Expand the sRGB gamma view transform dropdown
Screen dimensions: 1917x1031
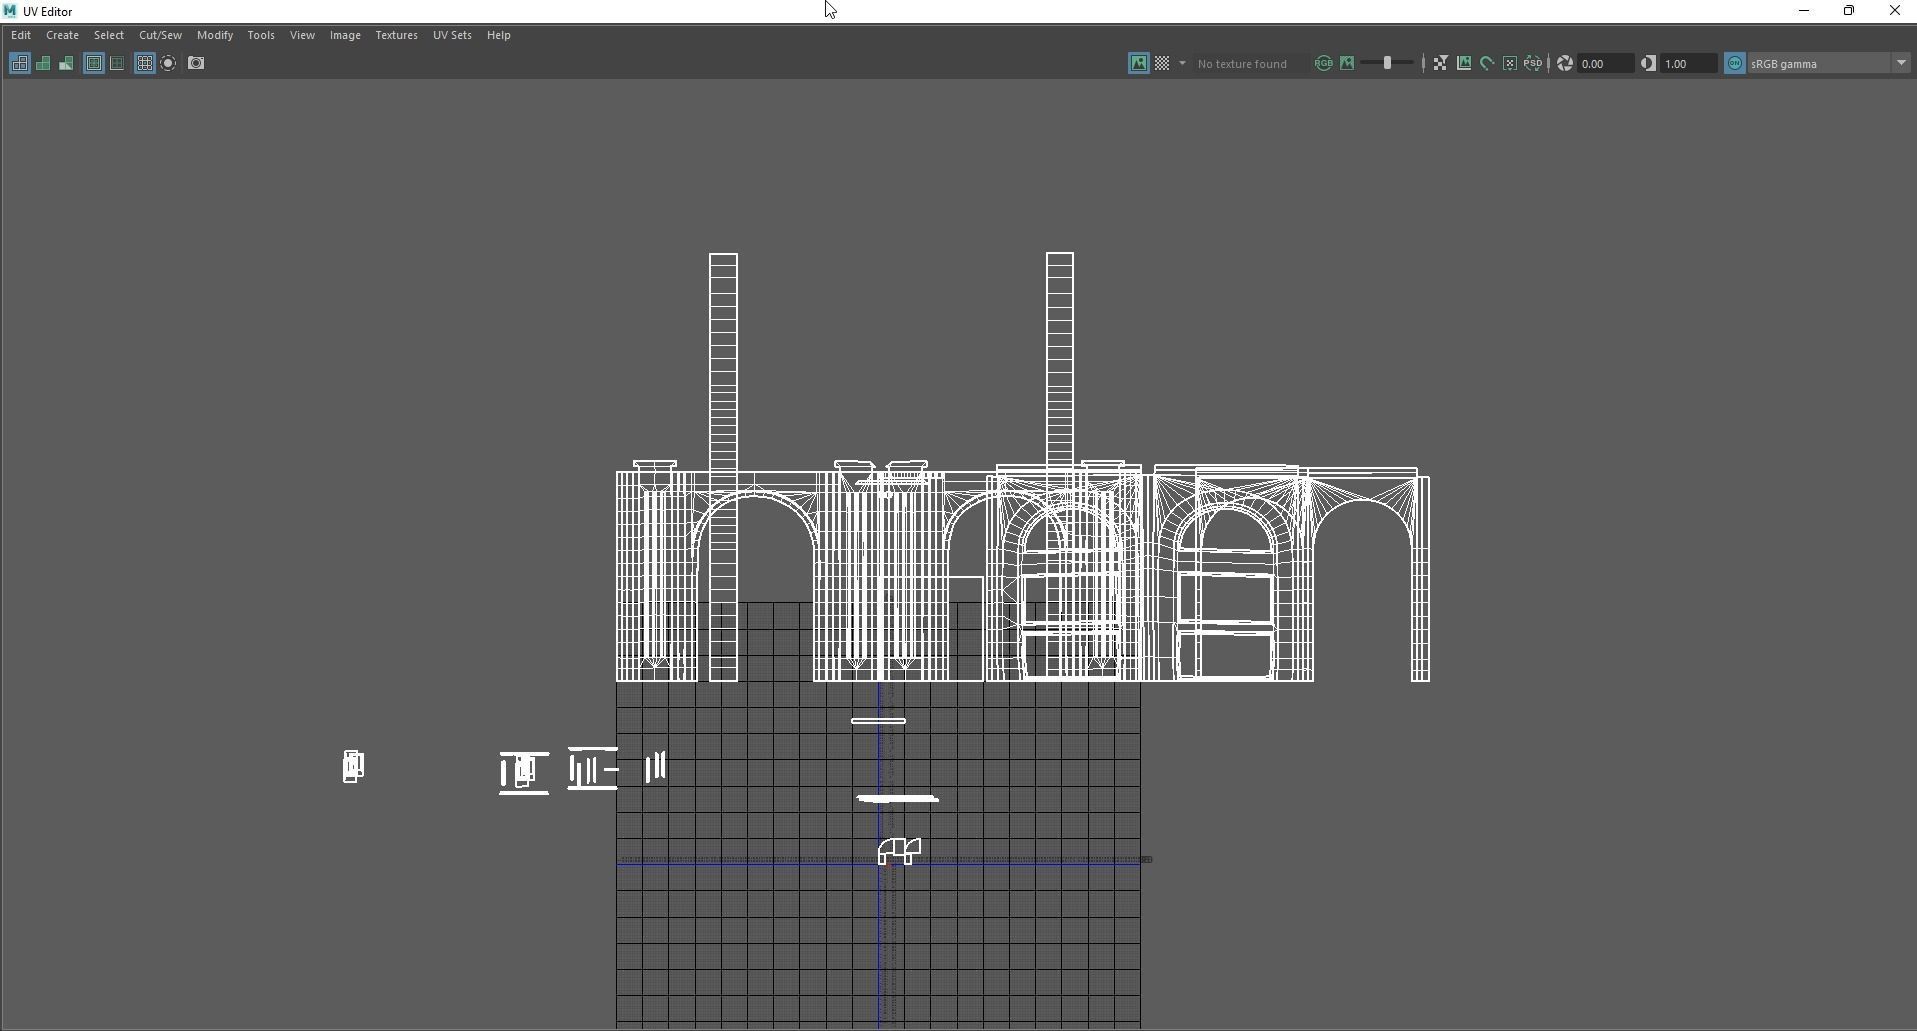[x=1900, y=63]
